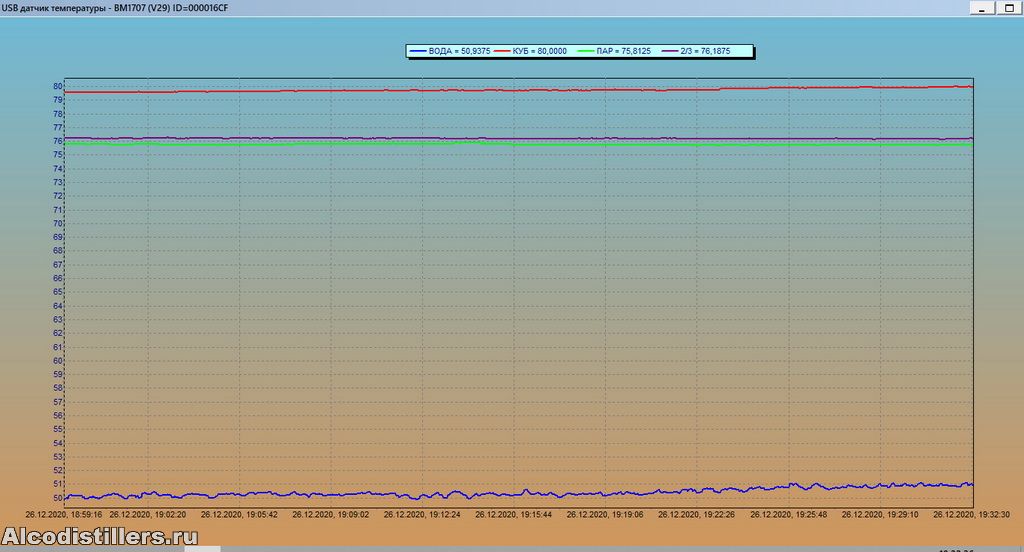Click the USB датчик температуры title bar
The width and height of the screenshot is (1024, 552).
coord(400,7)
